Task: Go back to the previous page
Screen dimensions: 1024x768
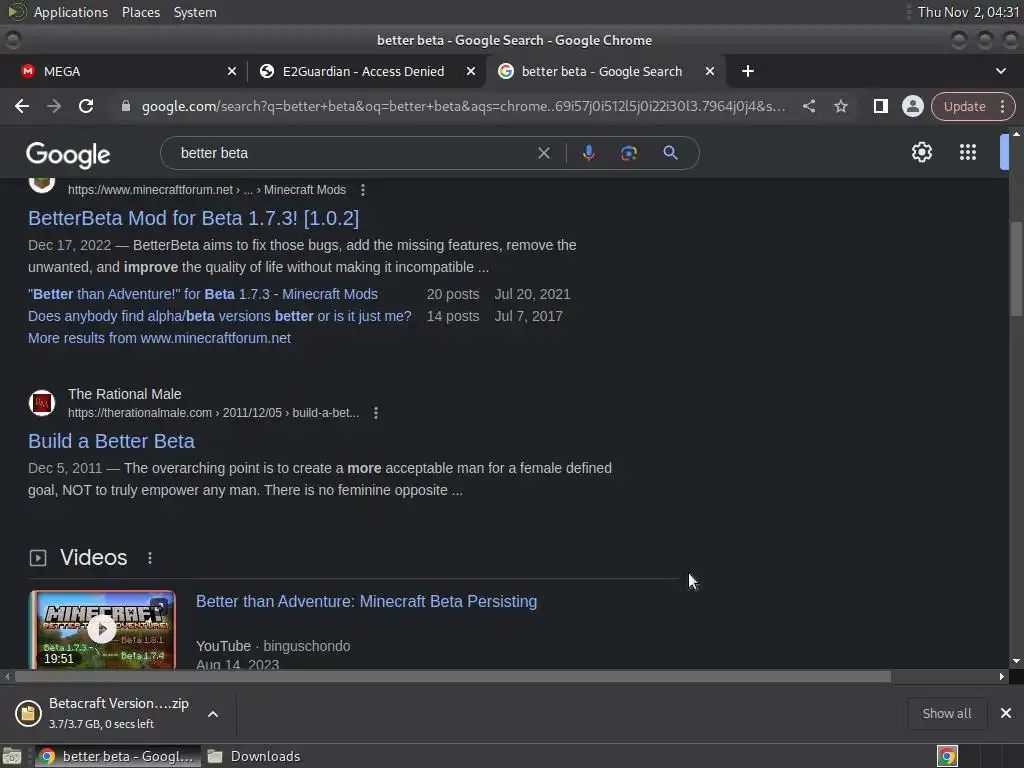Action: [x=22, y=106]
